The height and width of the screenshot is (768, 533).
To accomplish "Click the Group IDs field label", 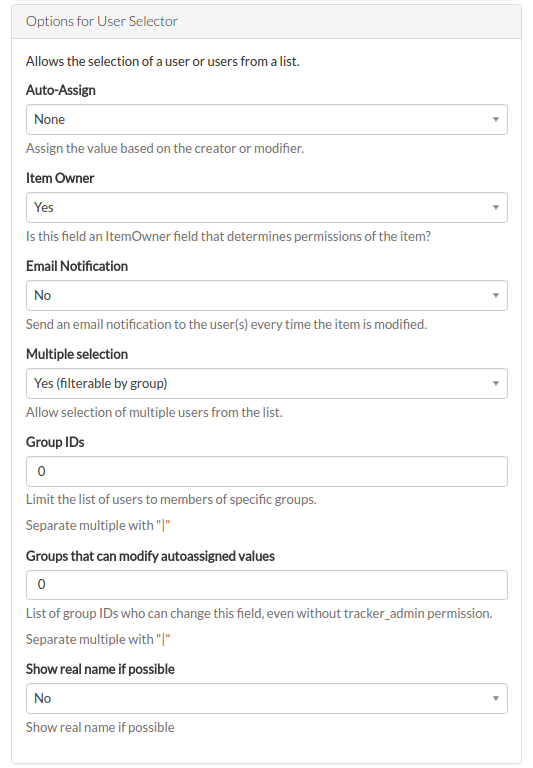I will 55,442.
